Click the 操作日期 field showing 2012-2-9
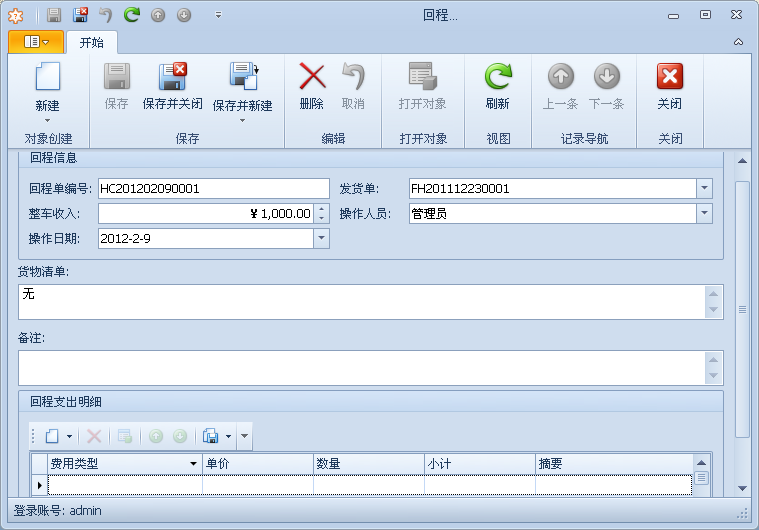Image resolution: width=759 pixels, height=530 pixels. click(x=206, y=239)
